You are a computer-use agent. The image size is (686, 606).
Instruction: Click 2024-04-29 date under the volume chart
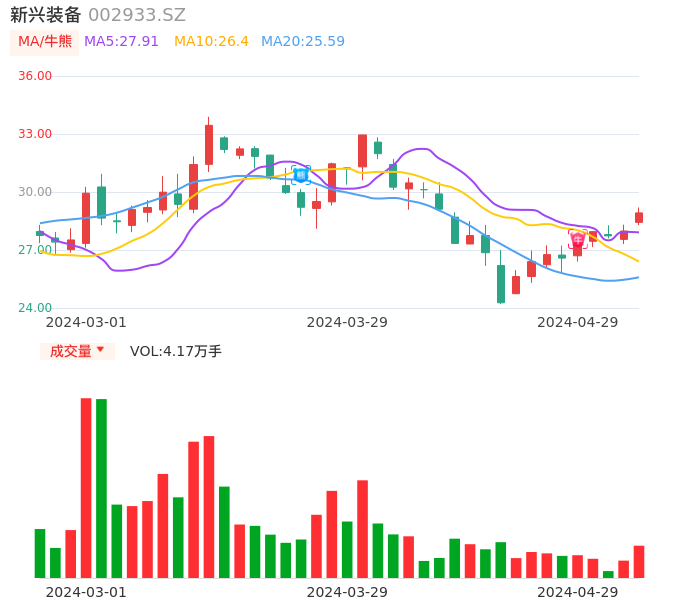click(578, 592)
